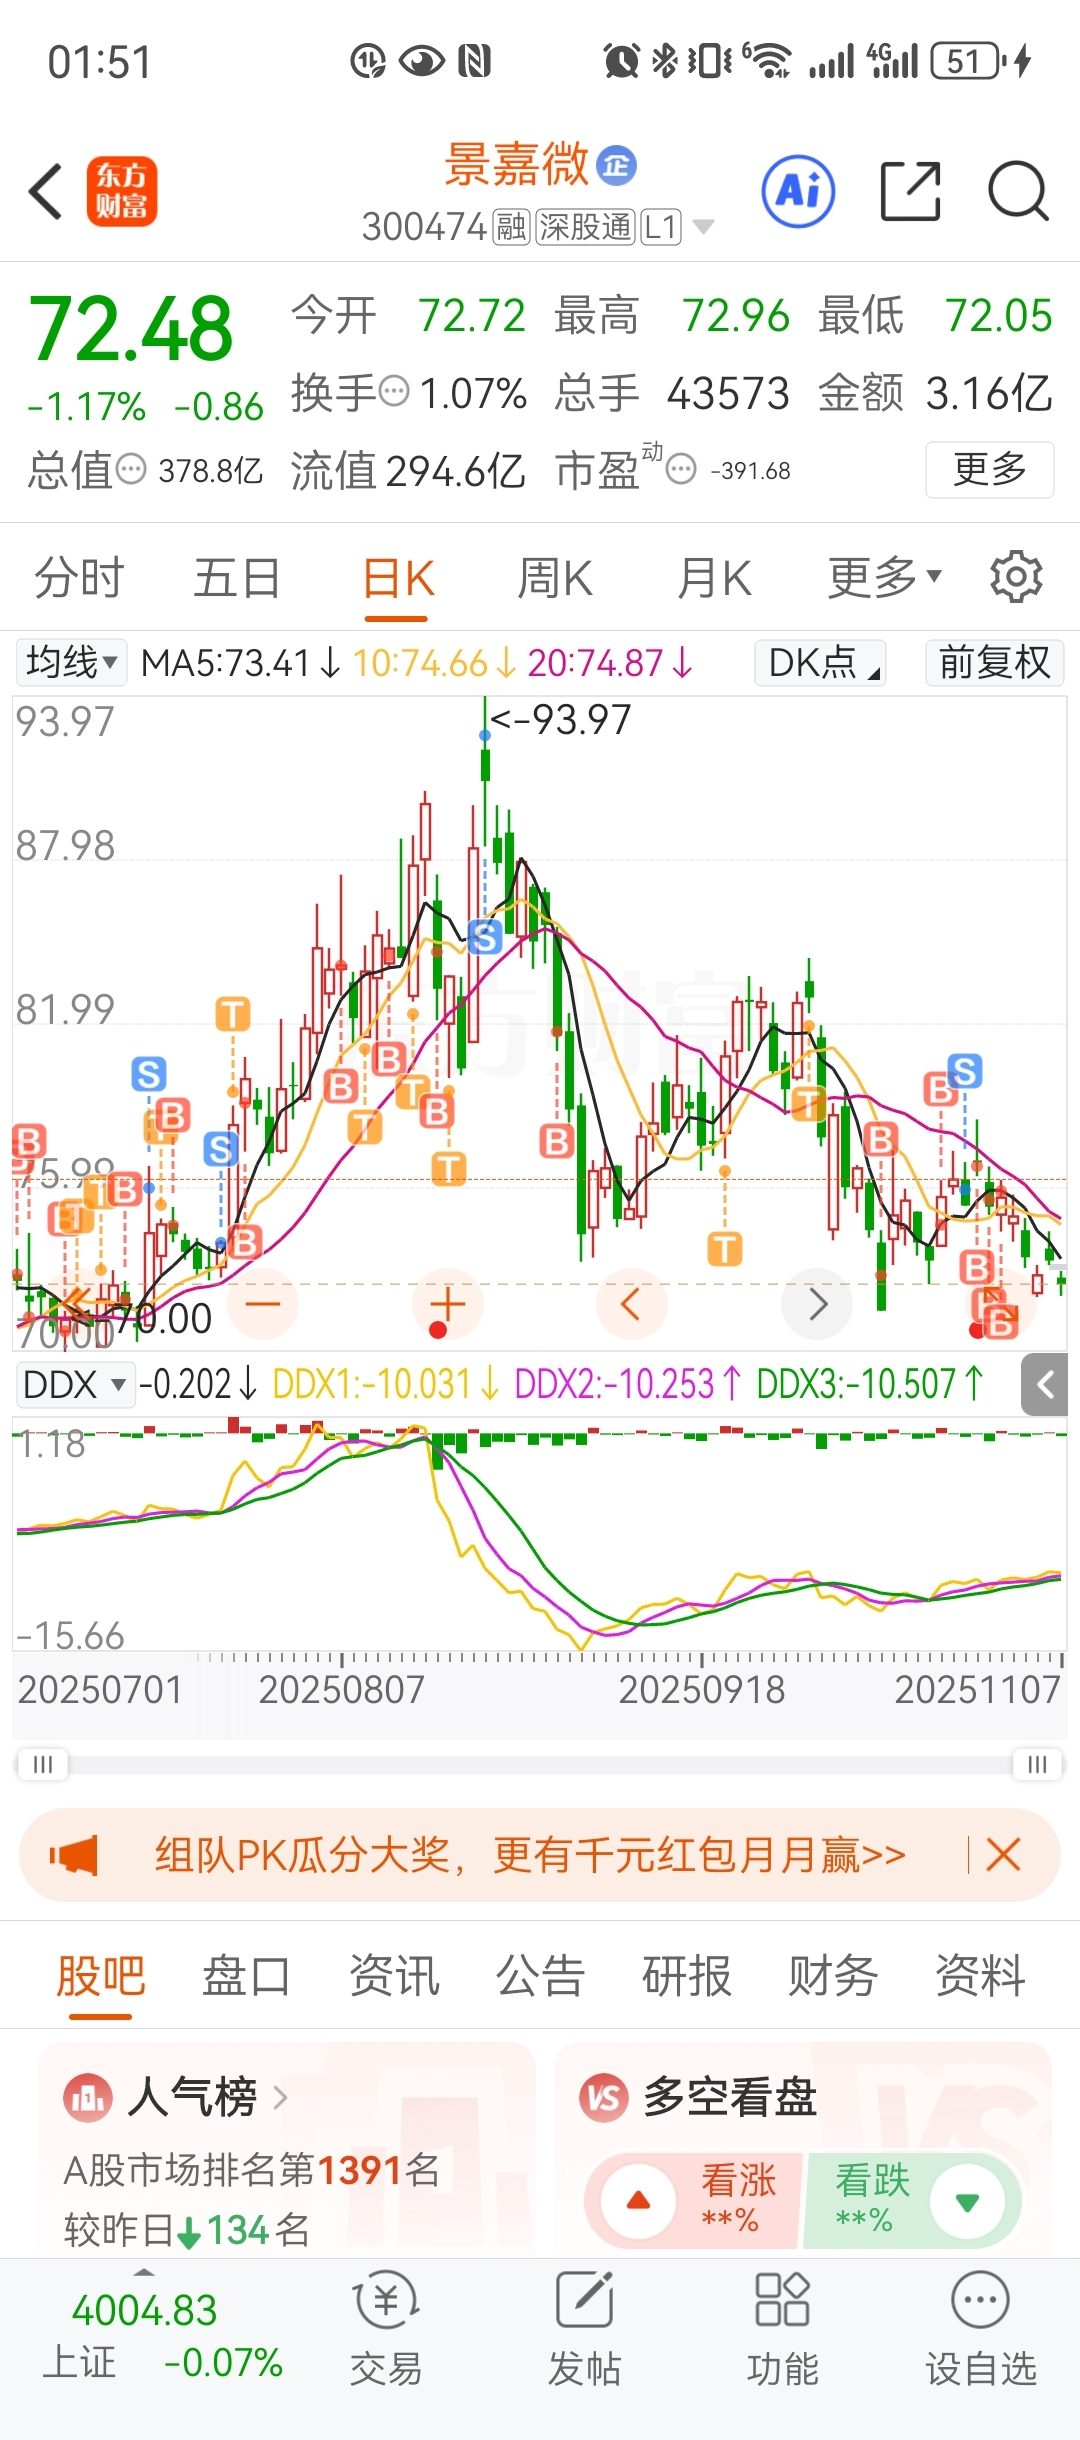Viewport: 1080px width, 2440px height.
Task: Open 交易 trade icon in bottom bar
Action: 386,2300
